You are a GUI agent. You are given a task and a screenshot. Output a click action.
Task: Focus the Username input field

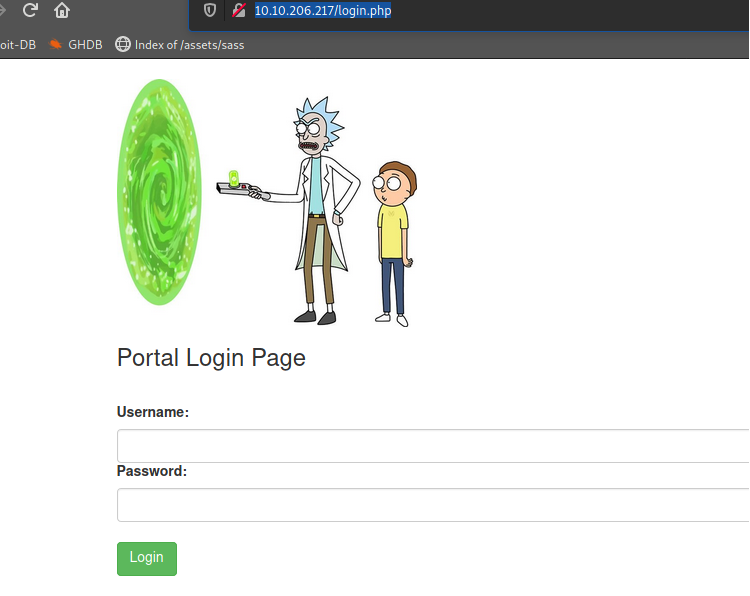coord(433,446)
